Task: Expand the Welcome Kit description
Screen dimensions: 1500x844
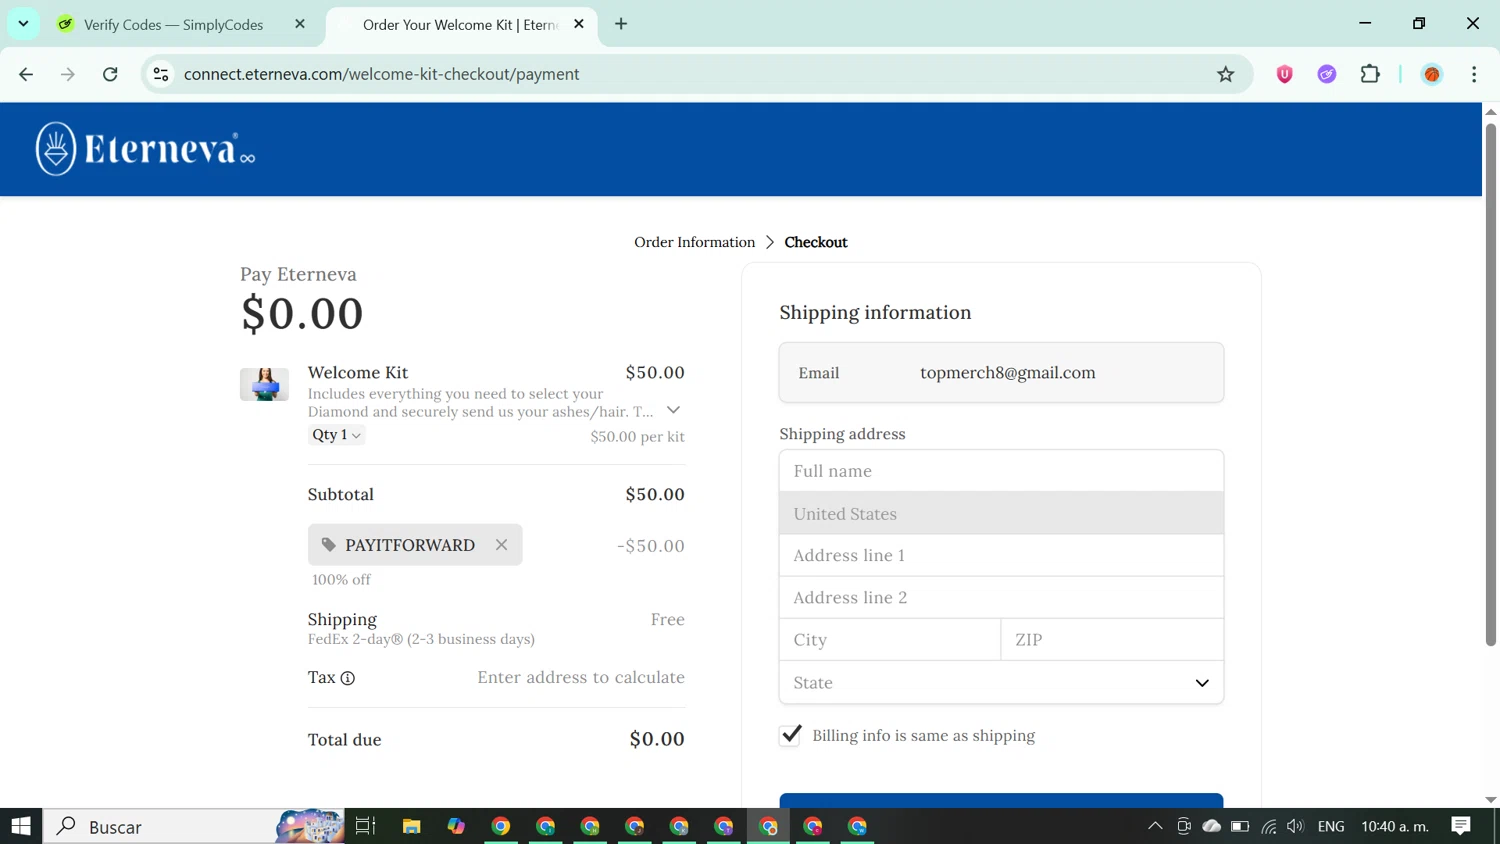Action: pyautogui.click(x=673, y=410)
